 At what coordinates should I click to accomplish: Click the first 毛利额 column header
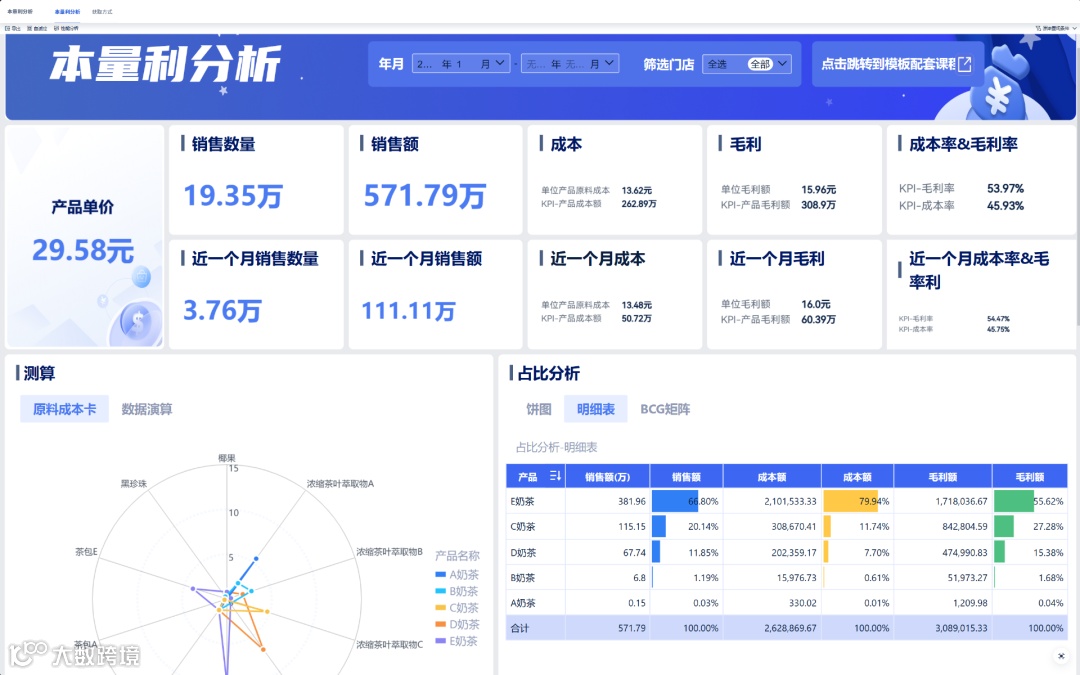pos(943,477)
